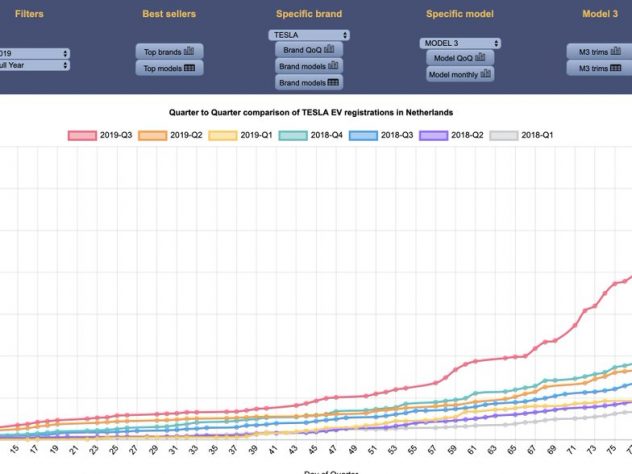Expand the year filter dropdown
This screenshot has height=474, width=632.
point(34,53)
